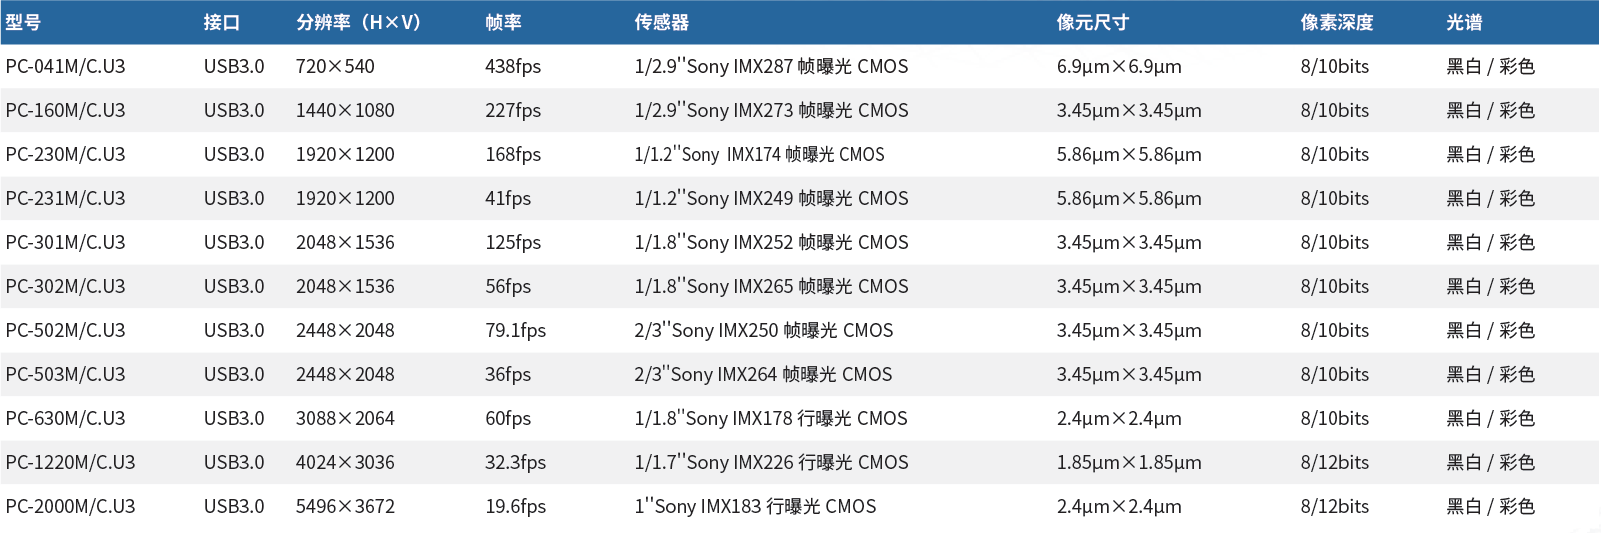Screen dimensions: 1601x533
Task: Select the 分辨率 (H×V) column header
Action: point(358,22)
